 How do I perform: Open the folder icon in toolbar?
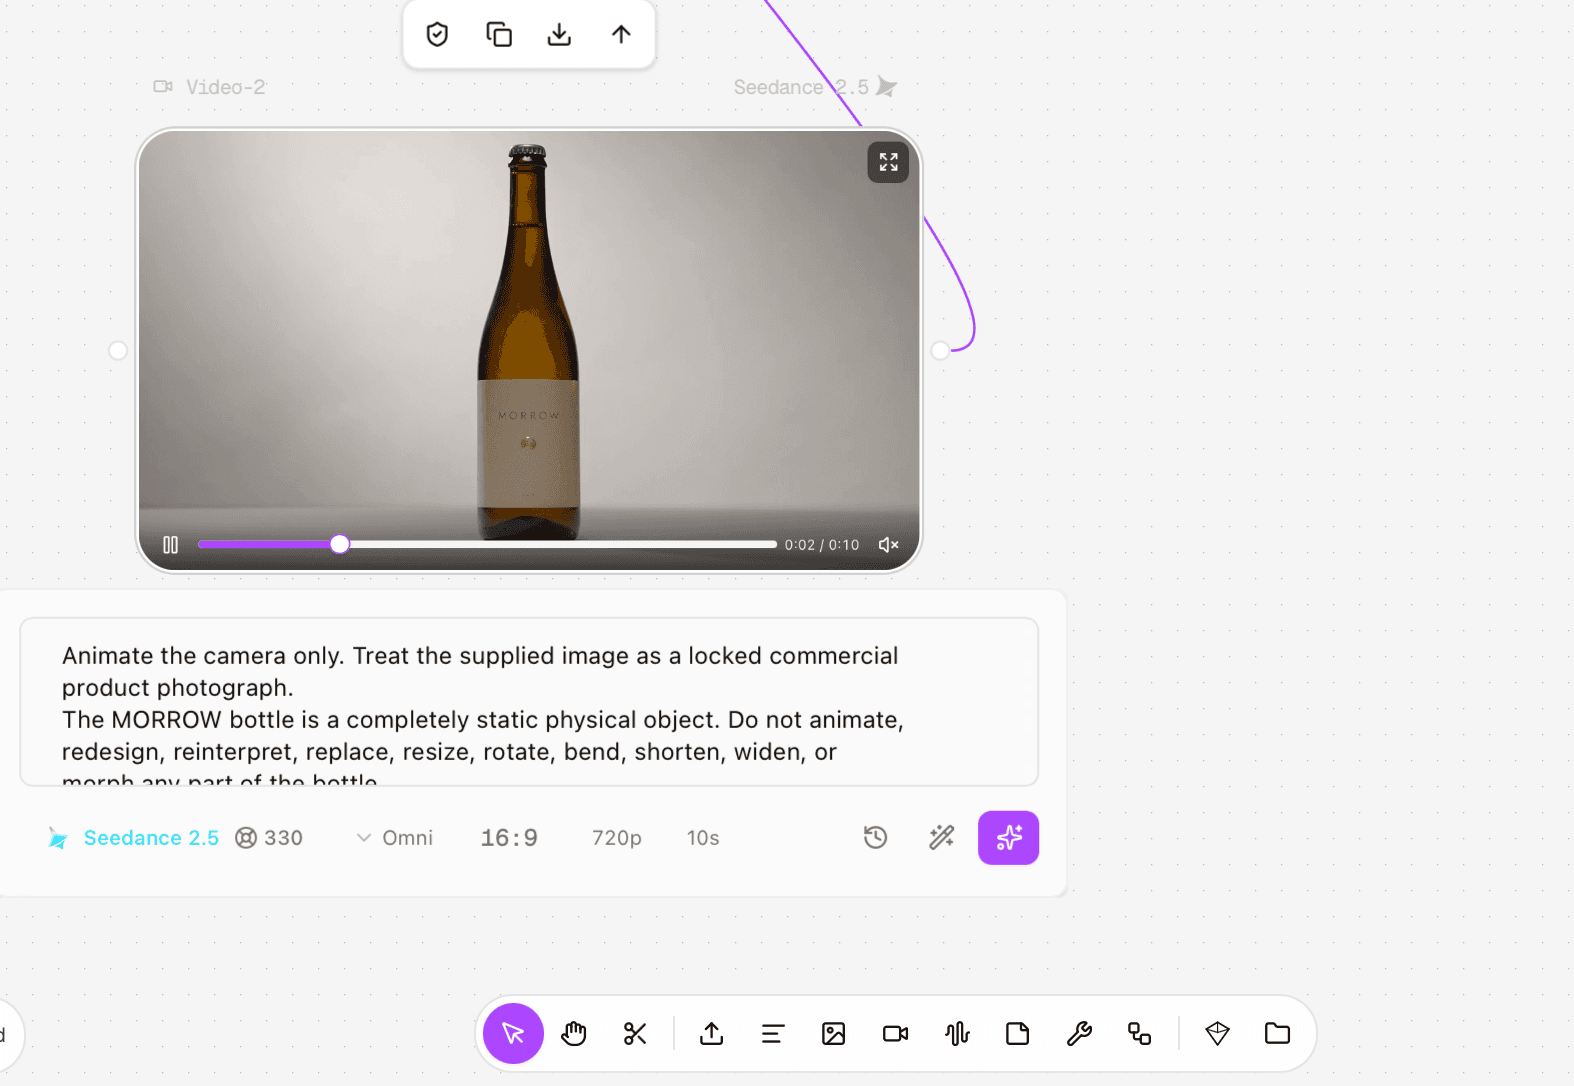click(1277, 1034)
